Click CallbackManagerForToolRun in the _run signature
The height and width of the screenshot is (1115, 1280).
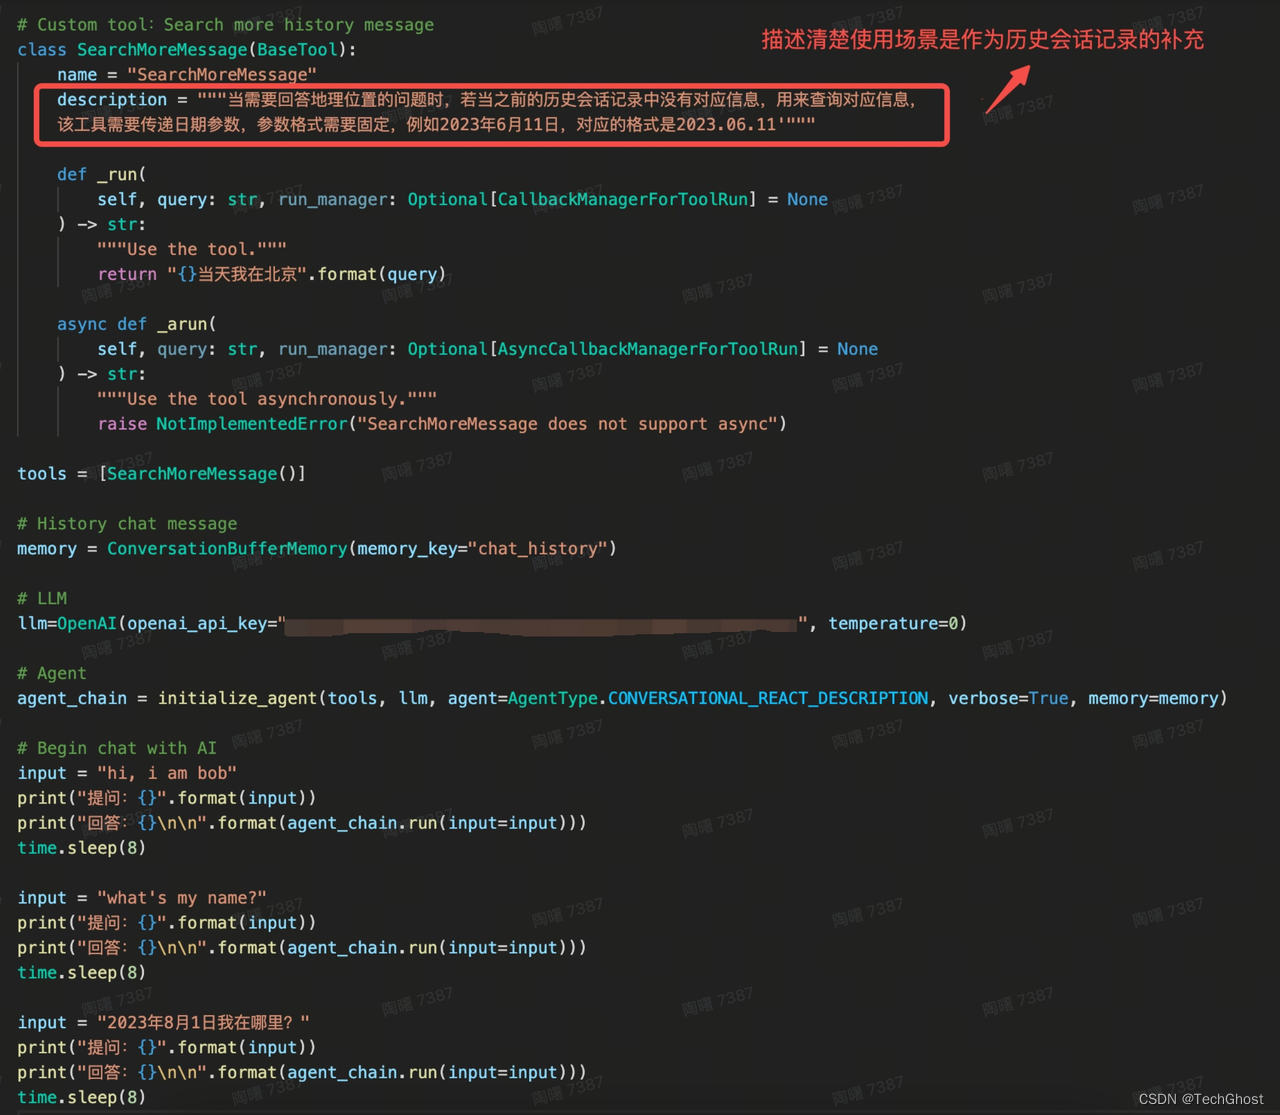[x=622, y=199]
